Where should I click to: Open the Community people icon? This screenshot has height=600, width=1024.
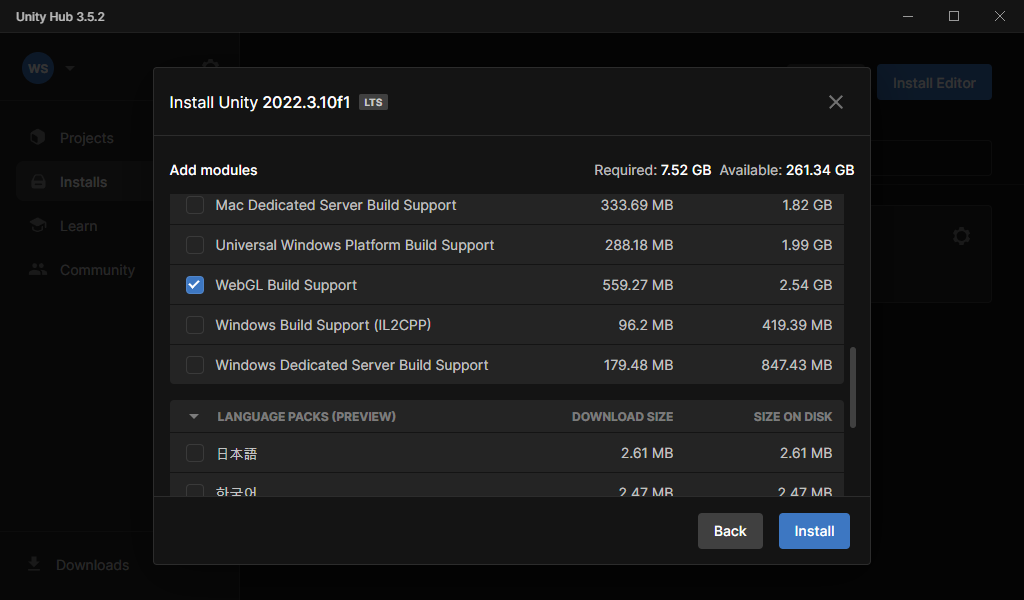pyautogui.click(x=38, y=269)
